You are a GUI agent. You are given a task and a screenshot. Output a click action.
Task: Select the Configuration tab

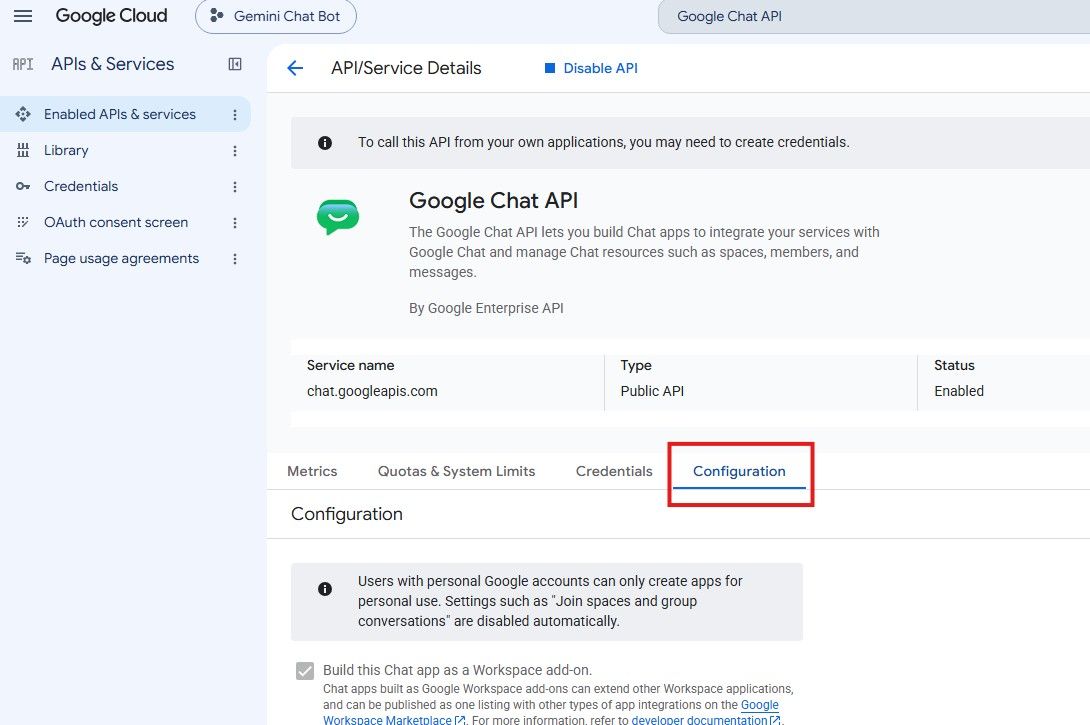740,471
